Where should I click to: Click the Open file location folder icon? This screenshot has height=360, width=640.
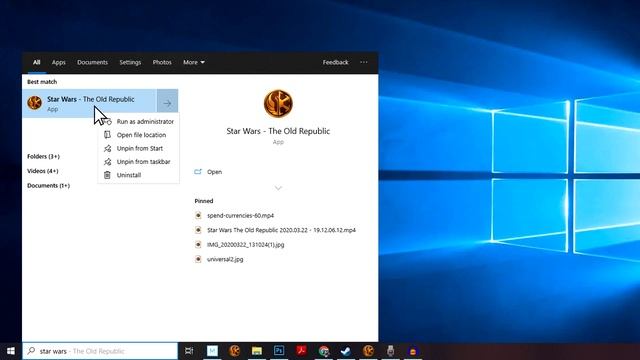(x=107, y=135)
